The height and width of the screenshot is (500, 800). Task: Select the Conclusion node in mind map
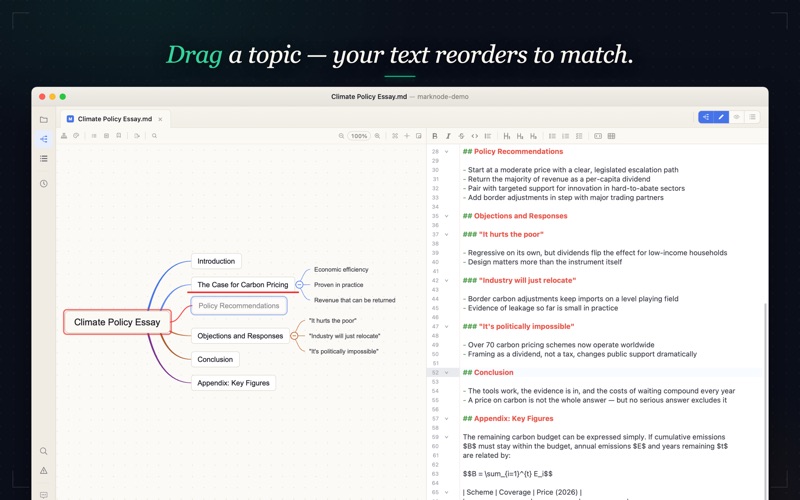tap(215, 359)
